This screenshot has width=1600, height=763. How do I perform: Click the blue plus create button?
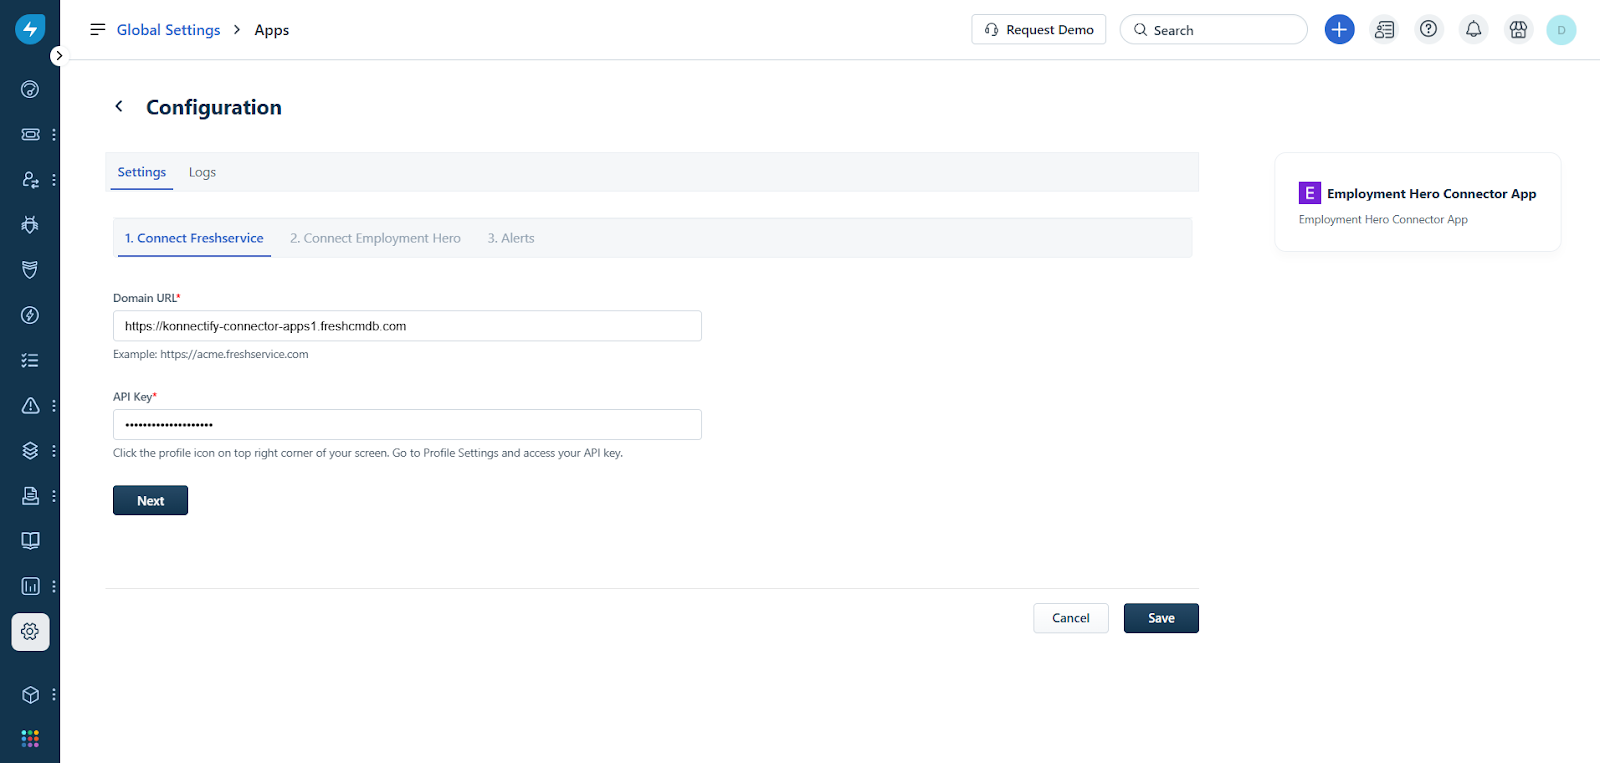[1339, 30]
